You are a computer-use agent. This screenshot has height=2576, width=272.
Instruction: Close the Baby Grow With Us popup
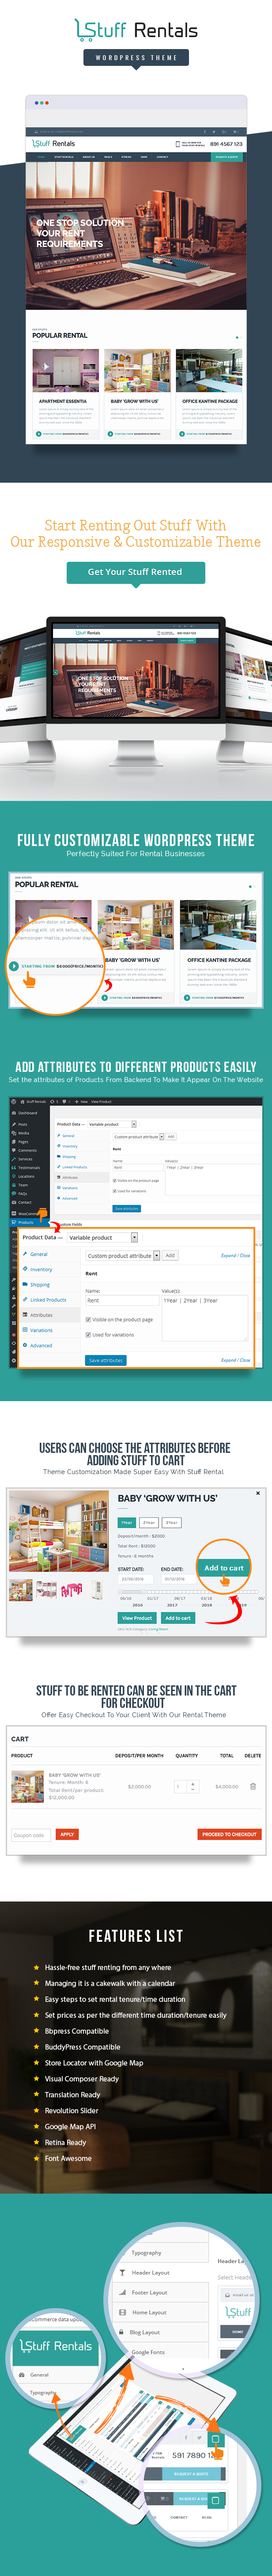[x=258, y=1493]
